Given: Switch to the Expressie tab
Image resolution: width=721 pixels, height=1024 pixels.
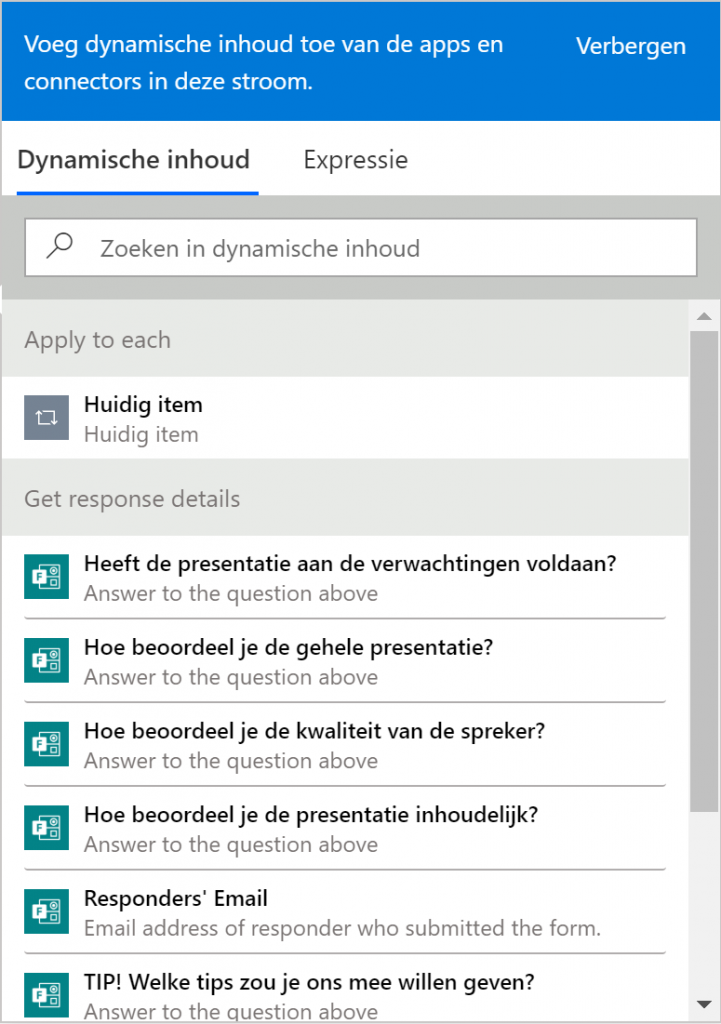Looking at the screenshot, I should tap(355, 160).
